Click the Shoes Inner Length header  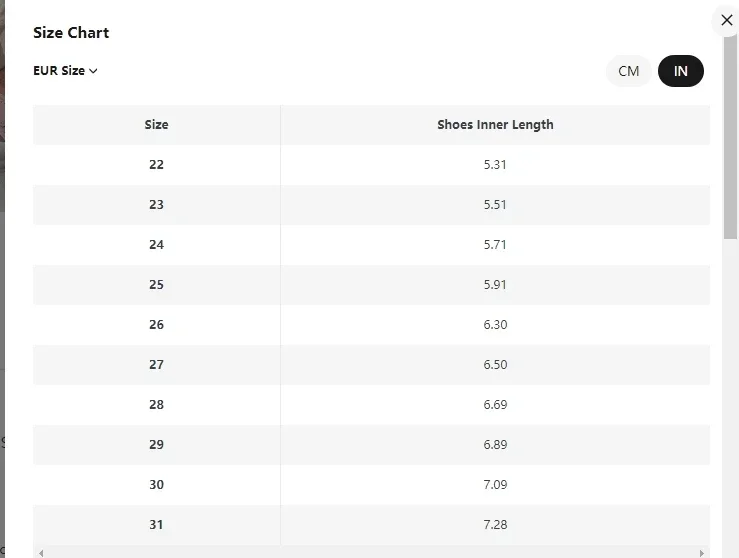[495, 125]
